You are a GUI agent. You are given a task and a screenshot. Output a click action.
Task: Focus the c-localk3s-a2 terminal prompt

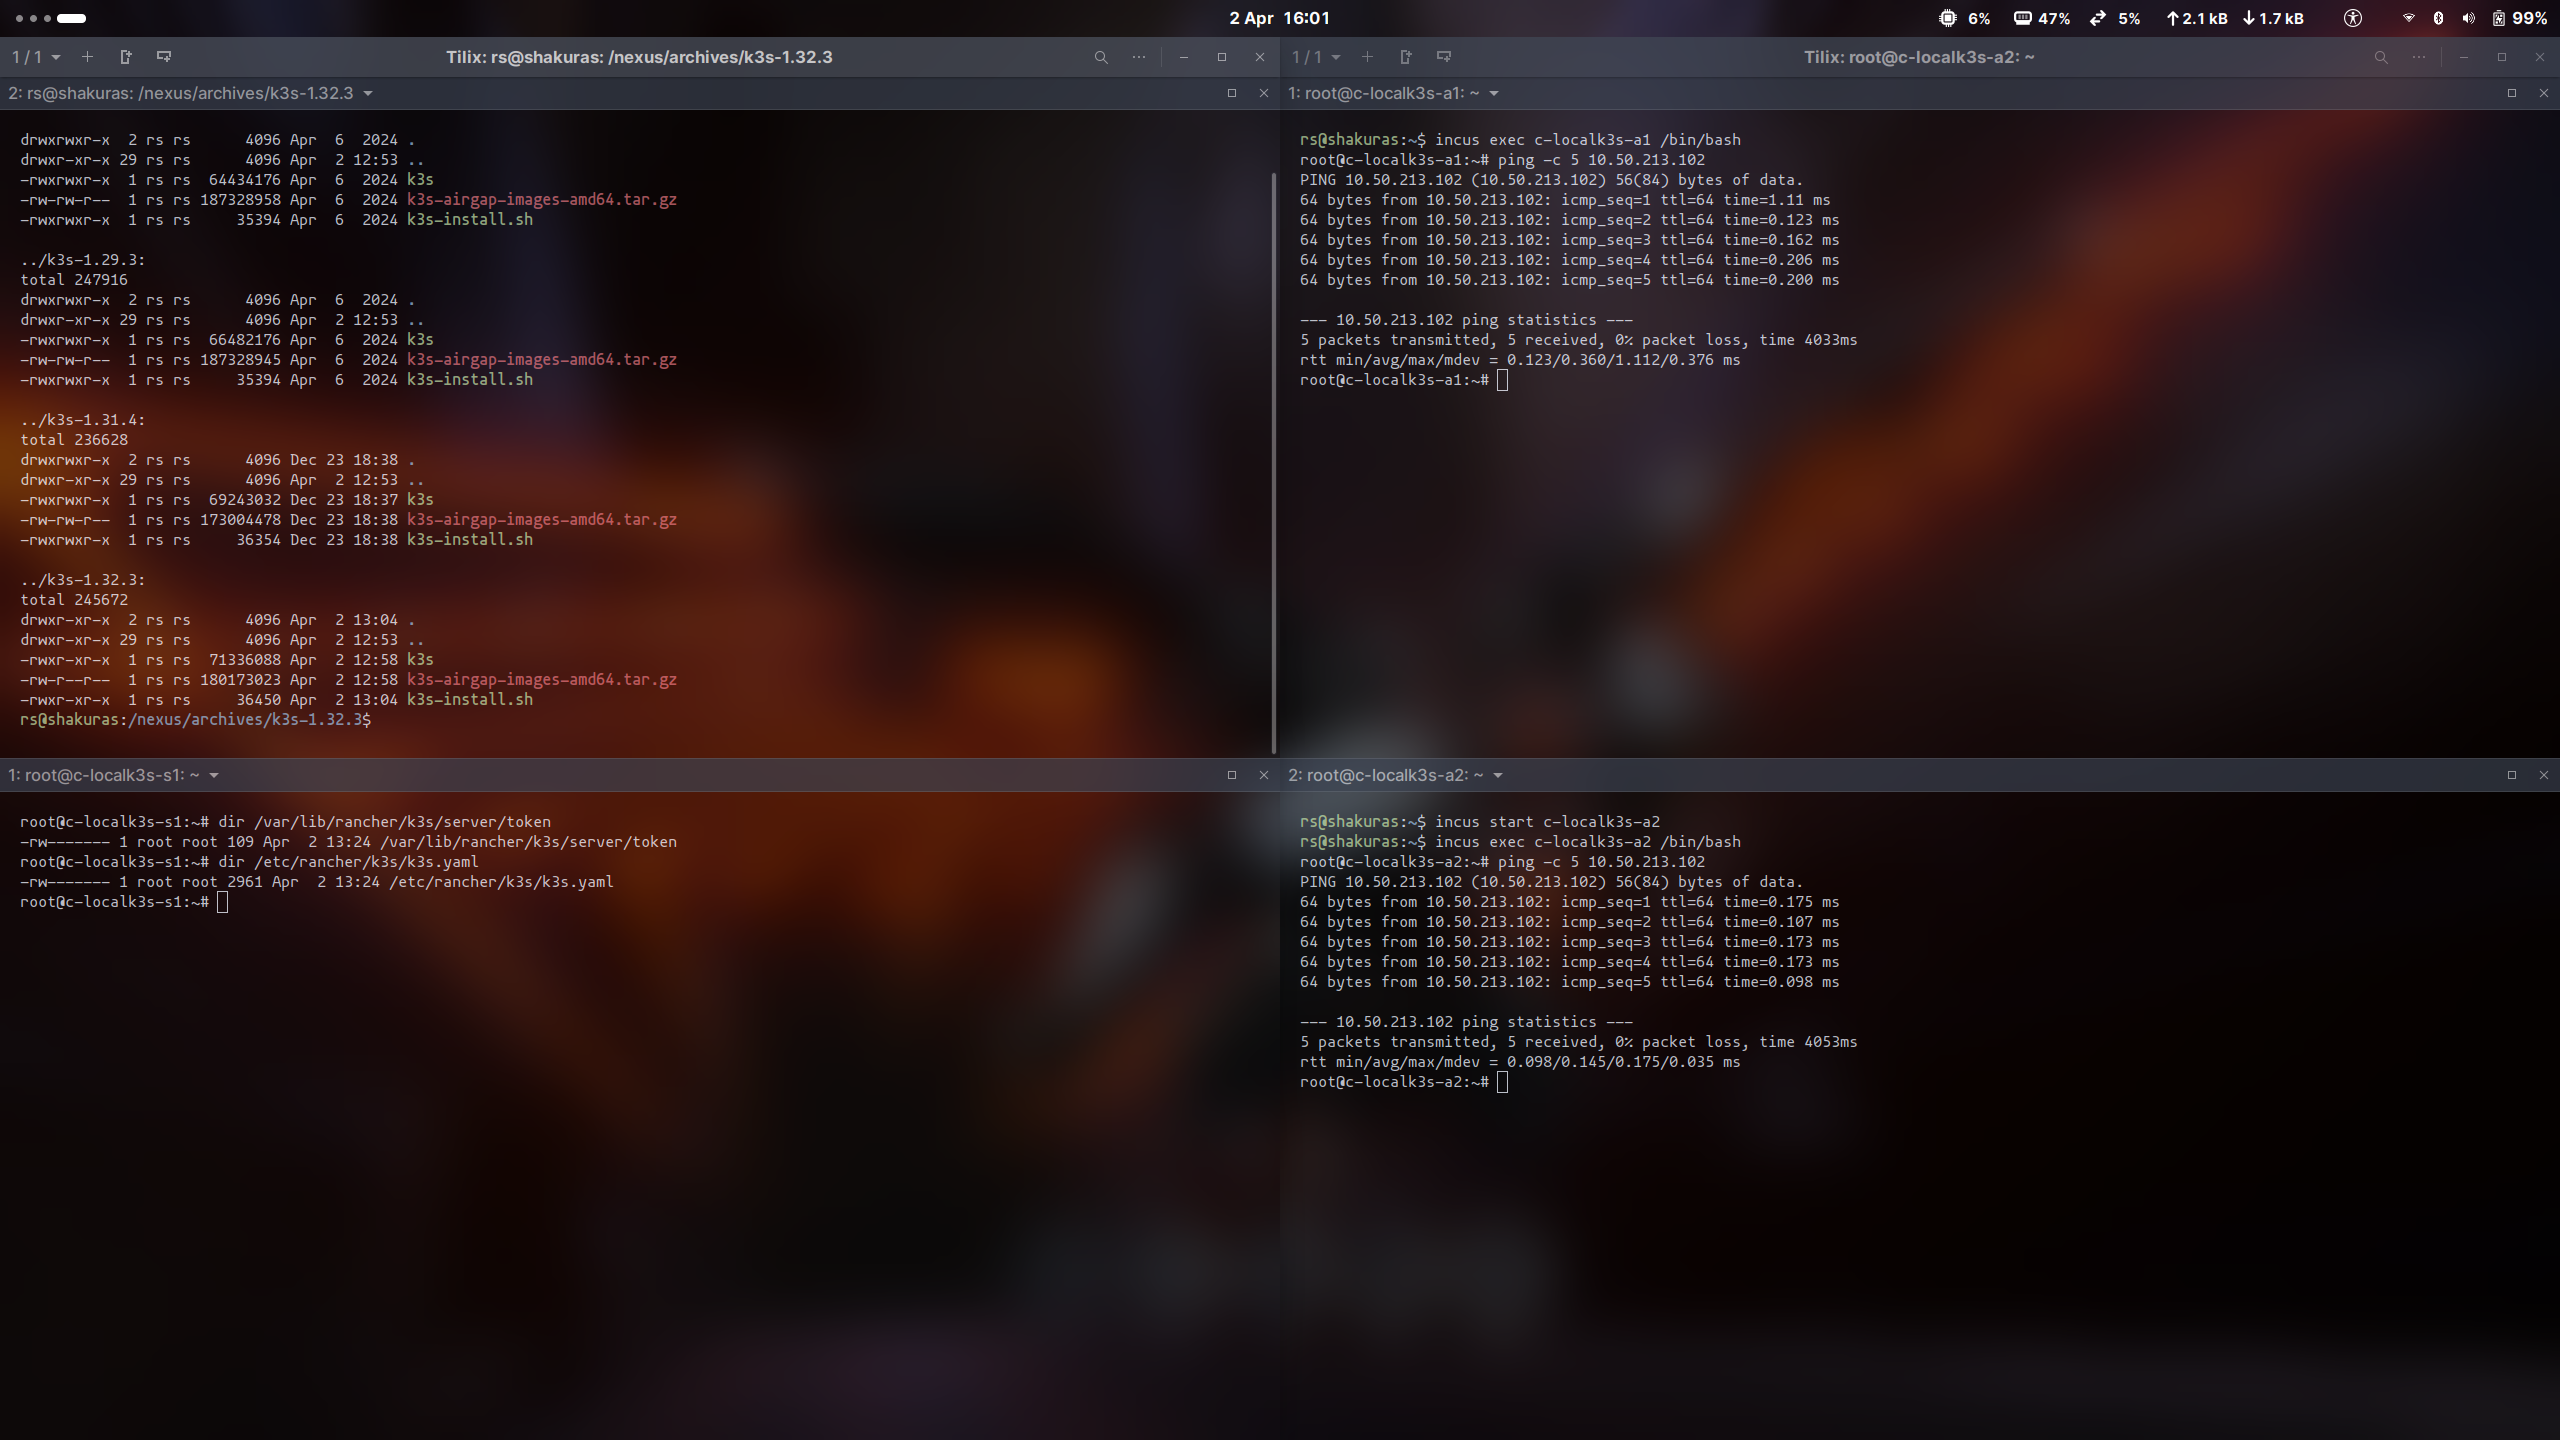coord(1404,1082)
